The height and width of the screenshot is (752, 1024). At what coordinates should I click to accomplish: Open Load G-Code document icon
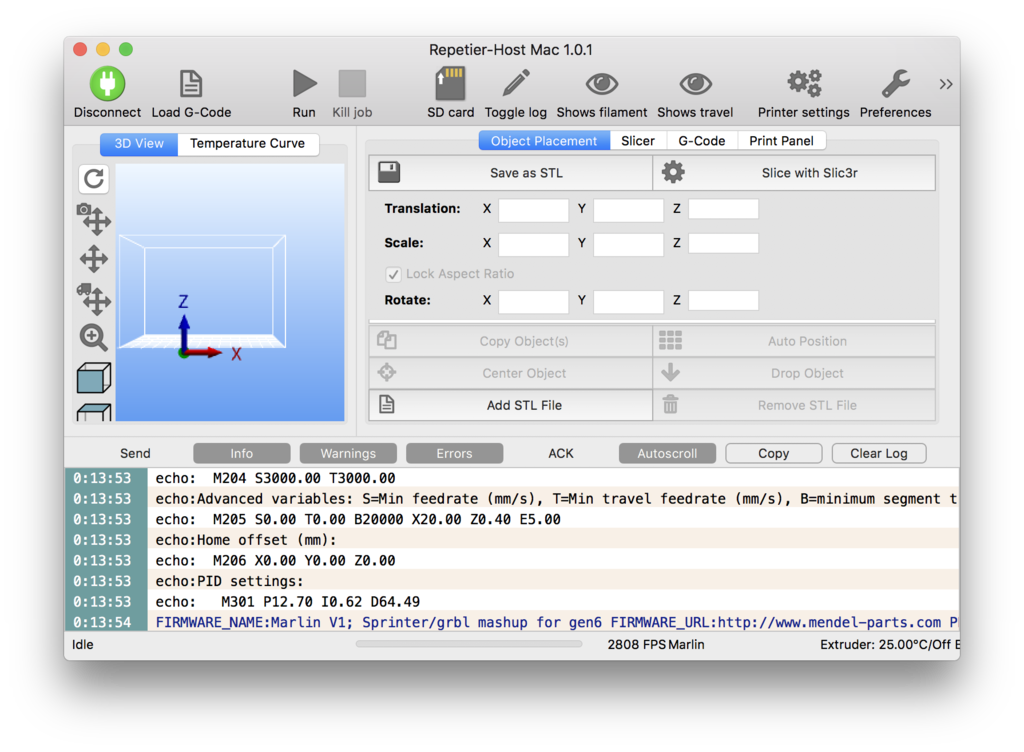191,84
